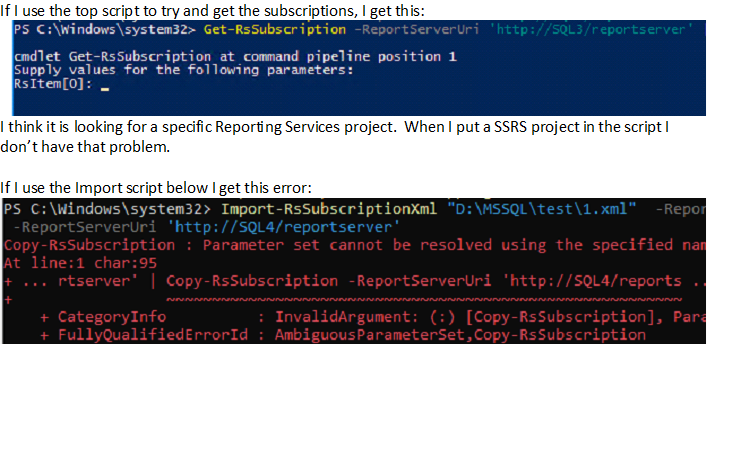
Task: Click the yellow Get-RsSubscription command in the blue console
Action: 275,29
